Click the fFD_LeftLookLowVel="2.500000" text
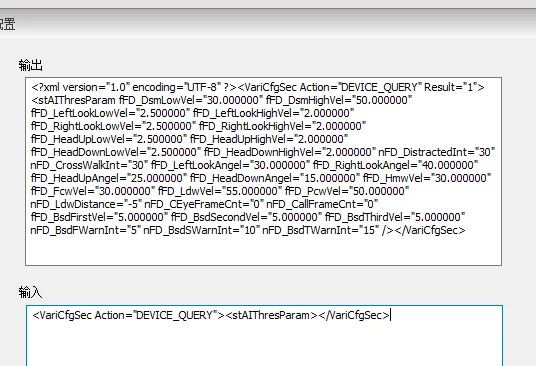 coord(110,113)
